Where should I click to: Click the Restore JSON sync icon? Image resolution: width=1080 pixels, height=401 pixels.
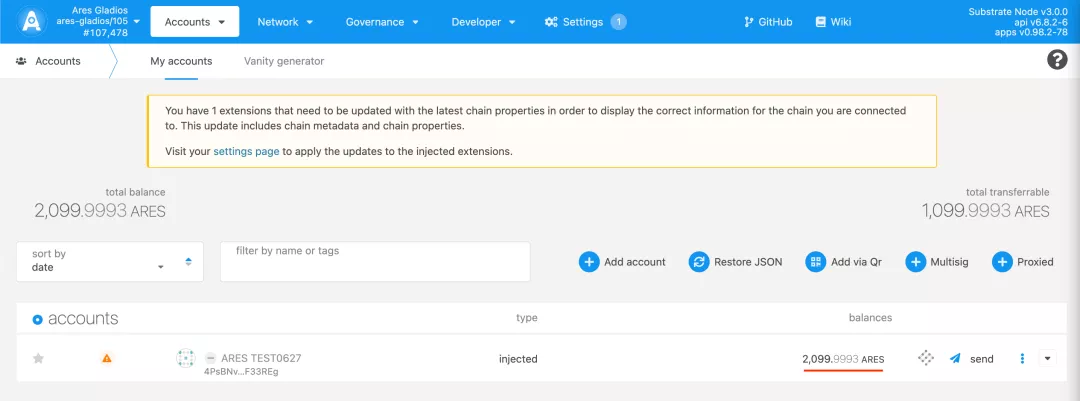click(x=699, y=262)
